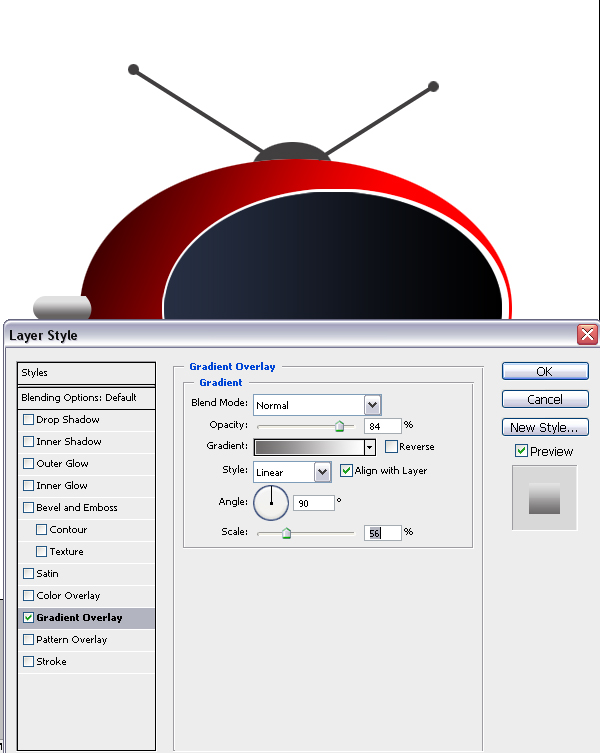This screenshot has width=600, height=753.
Task: Click the Scale percentage field
Action: pyautogui.click(x=383, y=533)
